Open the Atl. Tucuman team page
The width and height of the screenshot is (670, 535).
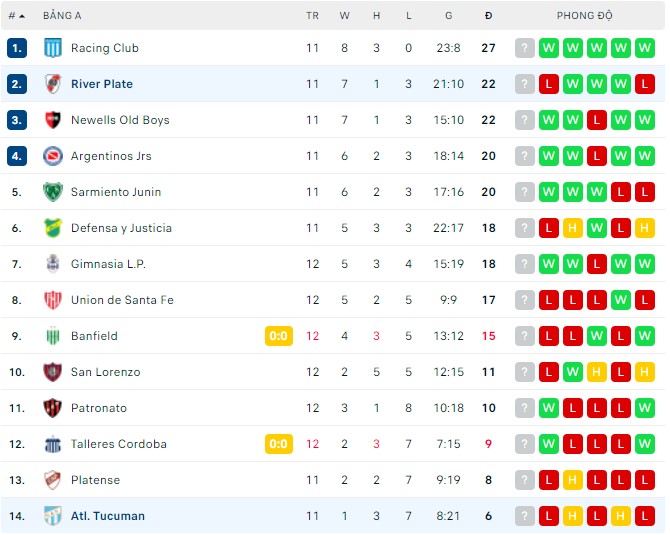(107, 516)
